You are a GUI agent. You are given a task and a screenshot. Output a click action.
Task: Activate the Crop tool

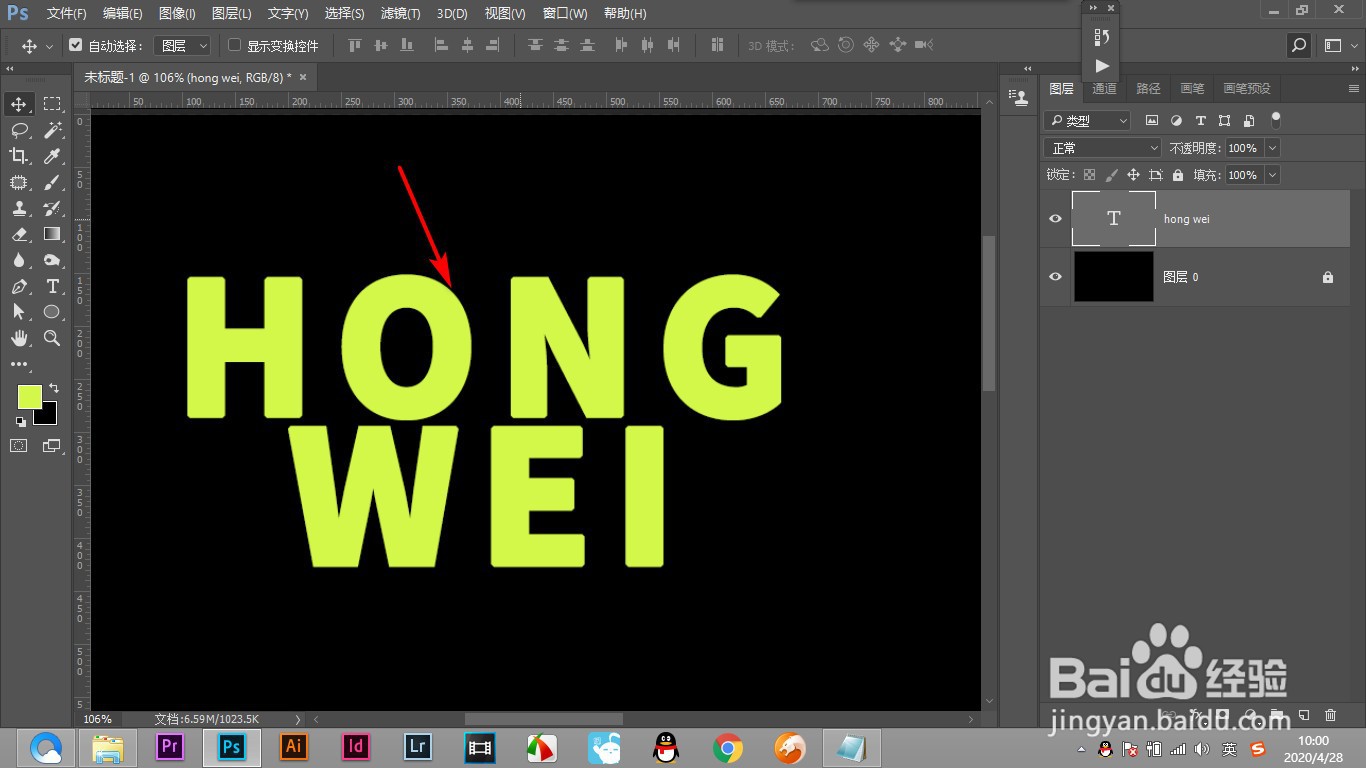click(20, 156)
